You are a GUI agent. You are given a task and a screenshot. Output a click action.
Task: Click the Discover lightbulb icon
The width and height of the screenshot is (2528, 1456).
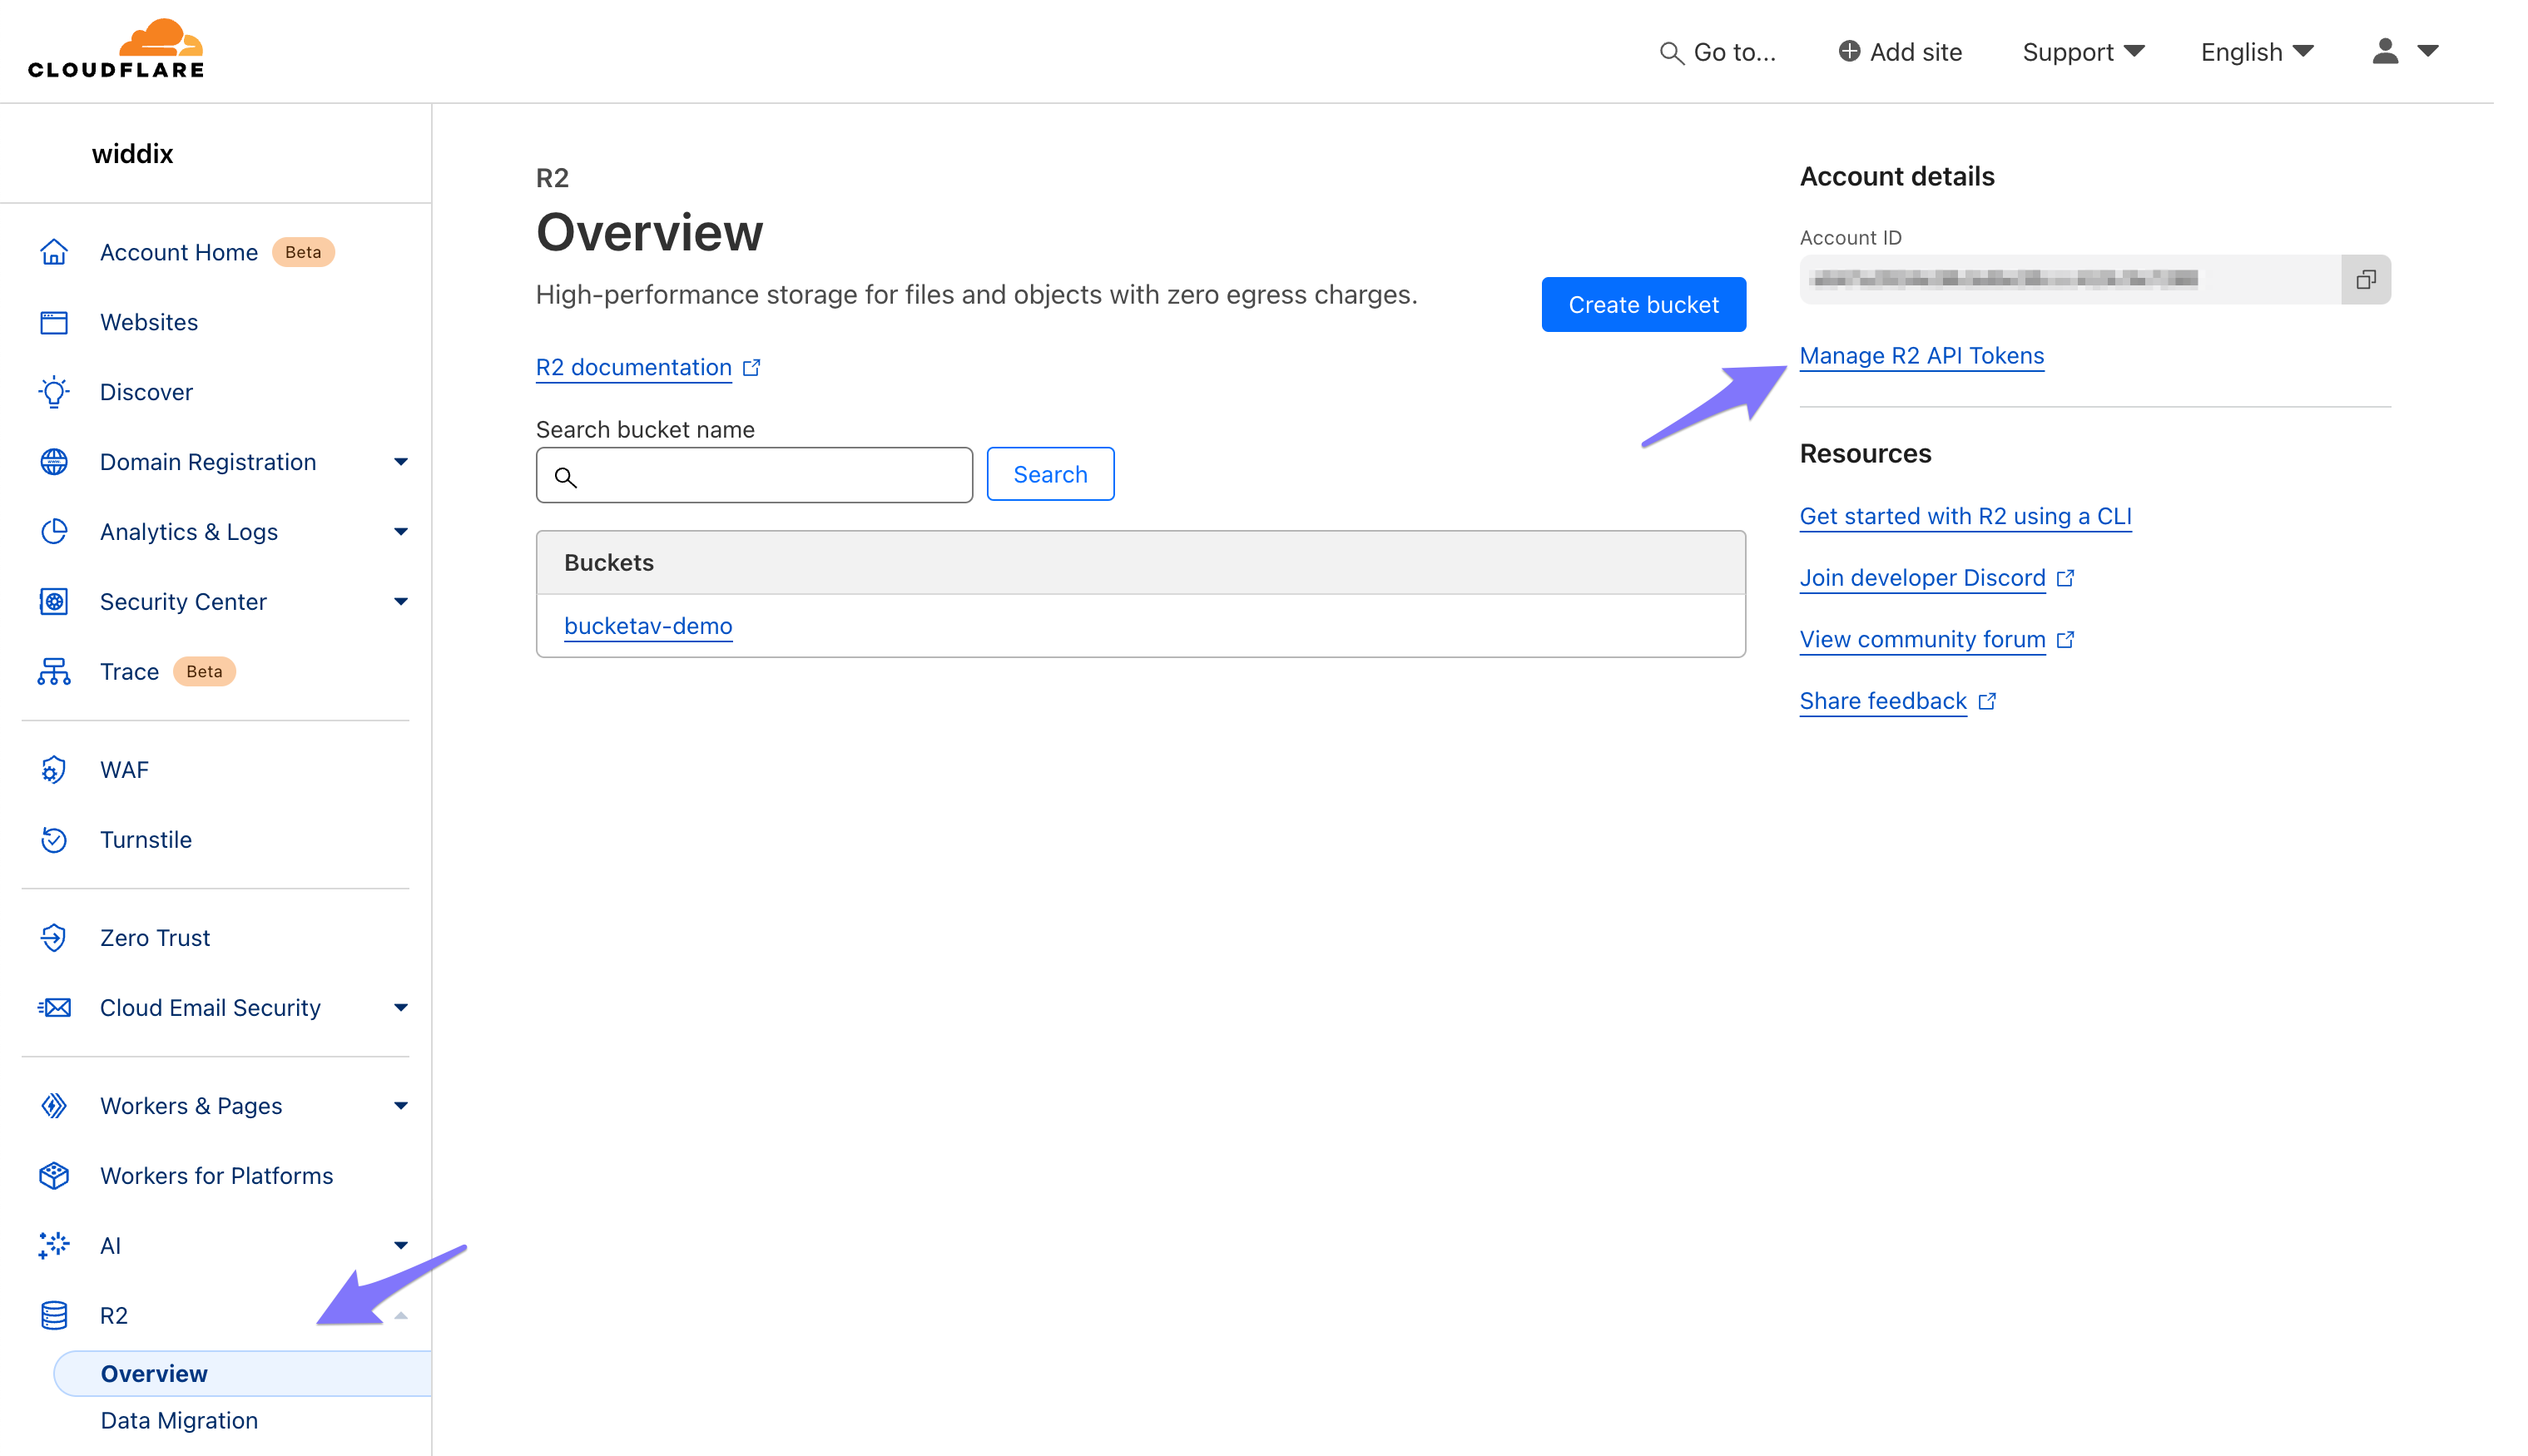[x=54, y=392]
